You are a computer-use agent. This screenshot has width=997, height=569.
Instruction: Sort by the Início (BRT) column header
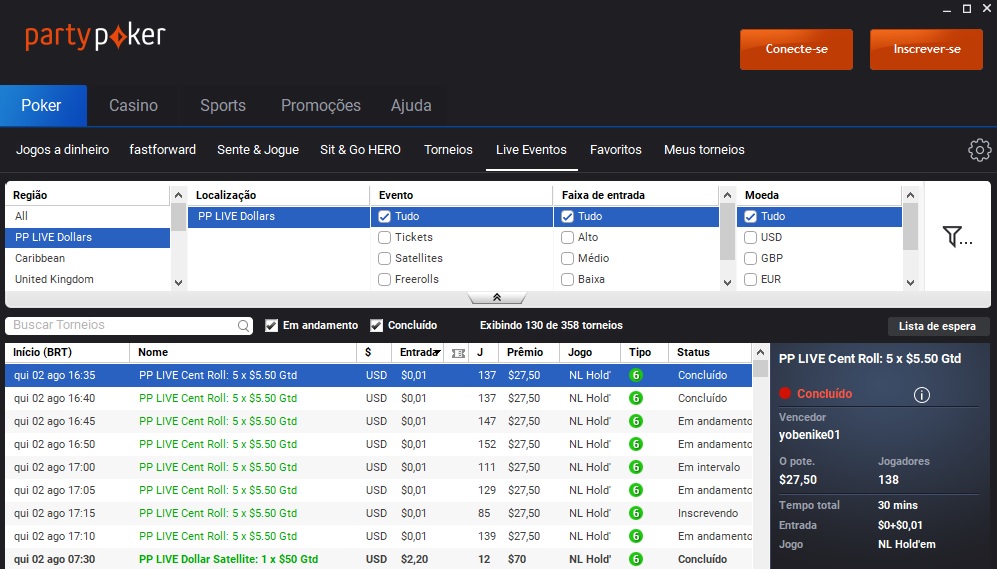click(x=67, y=352)
